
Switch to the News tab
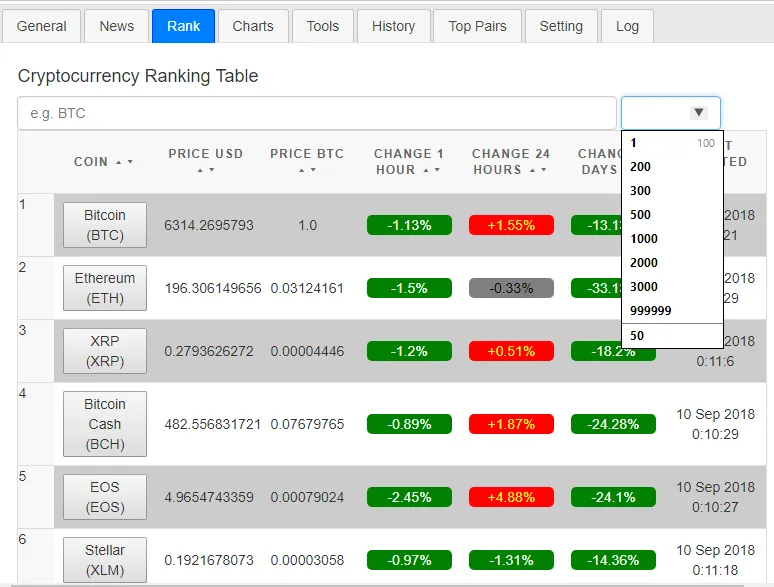[x=116, y=26]
